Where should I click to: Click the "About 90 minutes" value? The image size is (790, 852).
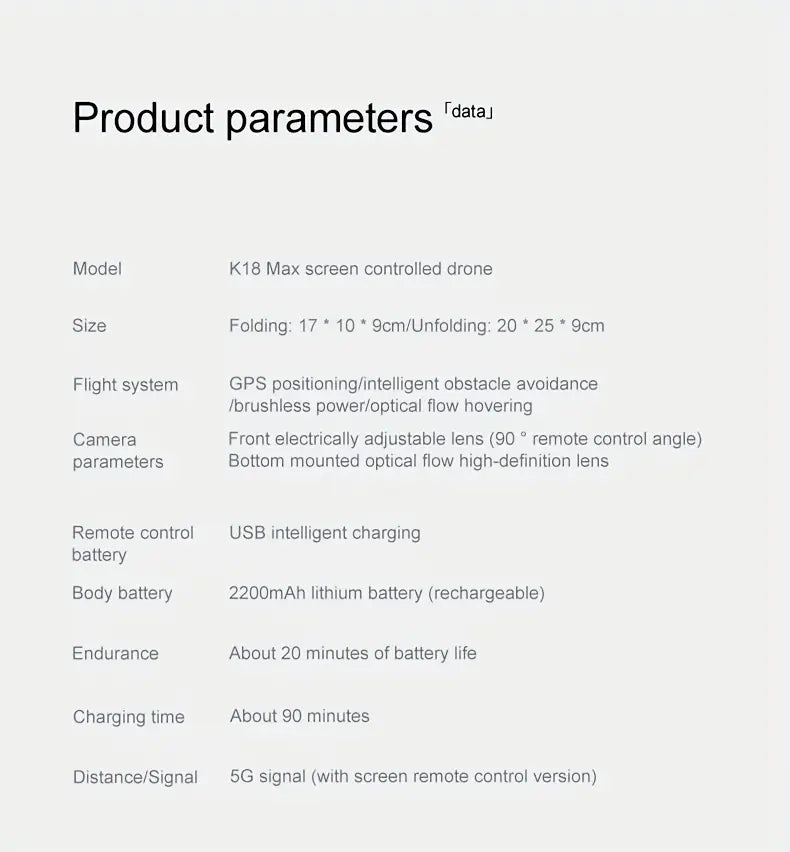pos(299,716)
